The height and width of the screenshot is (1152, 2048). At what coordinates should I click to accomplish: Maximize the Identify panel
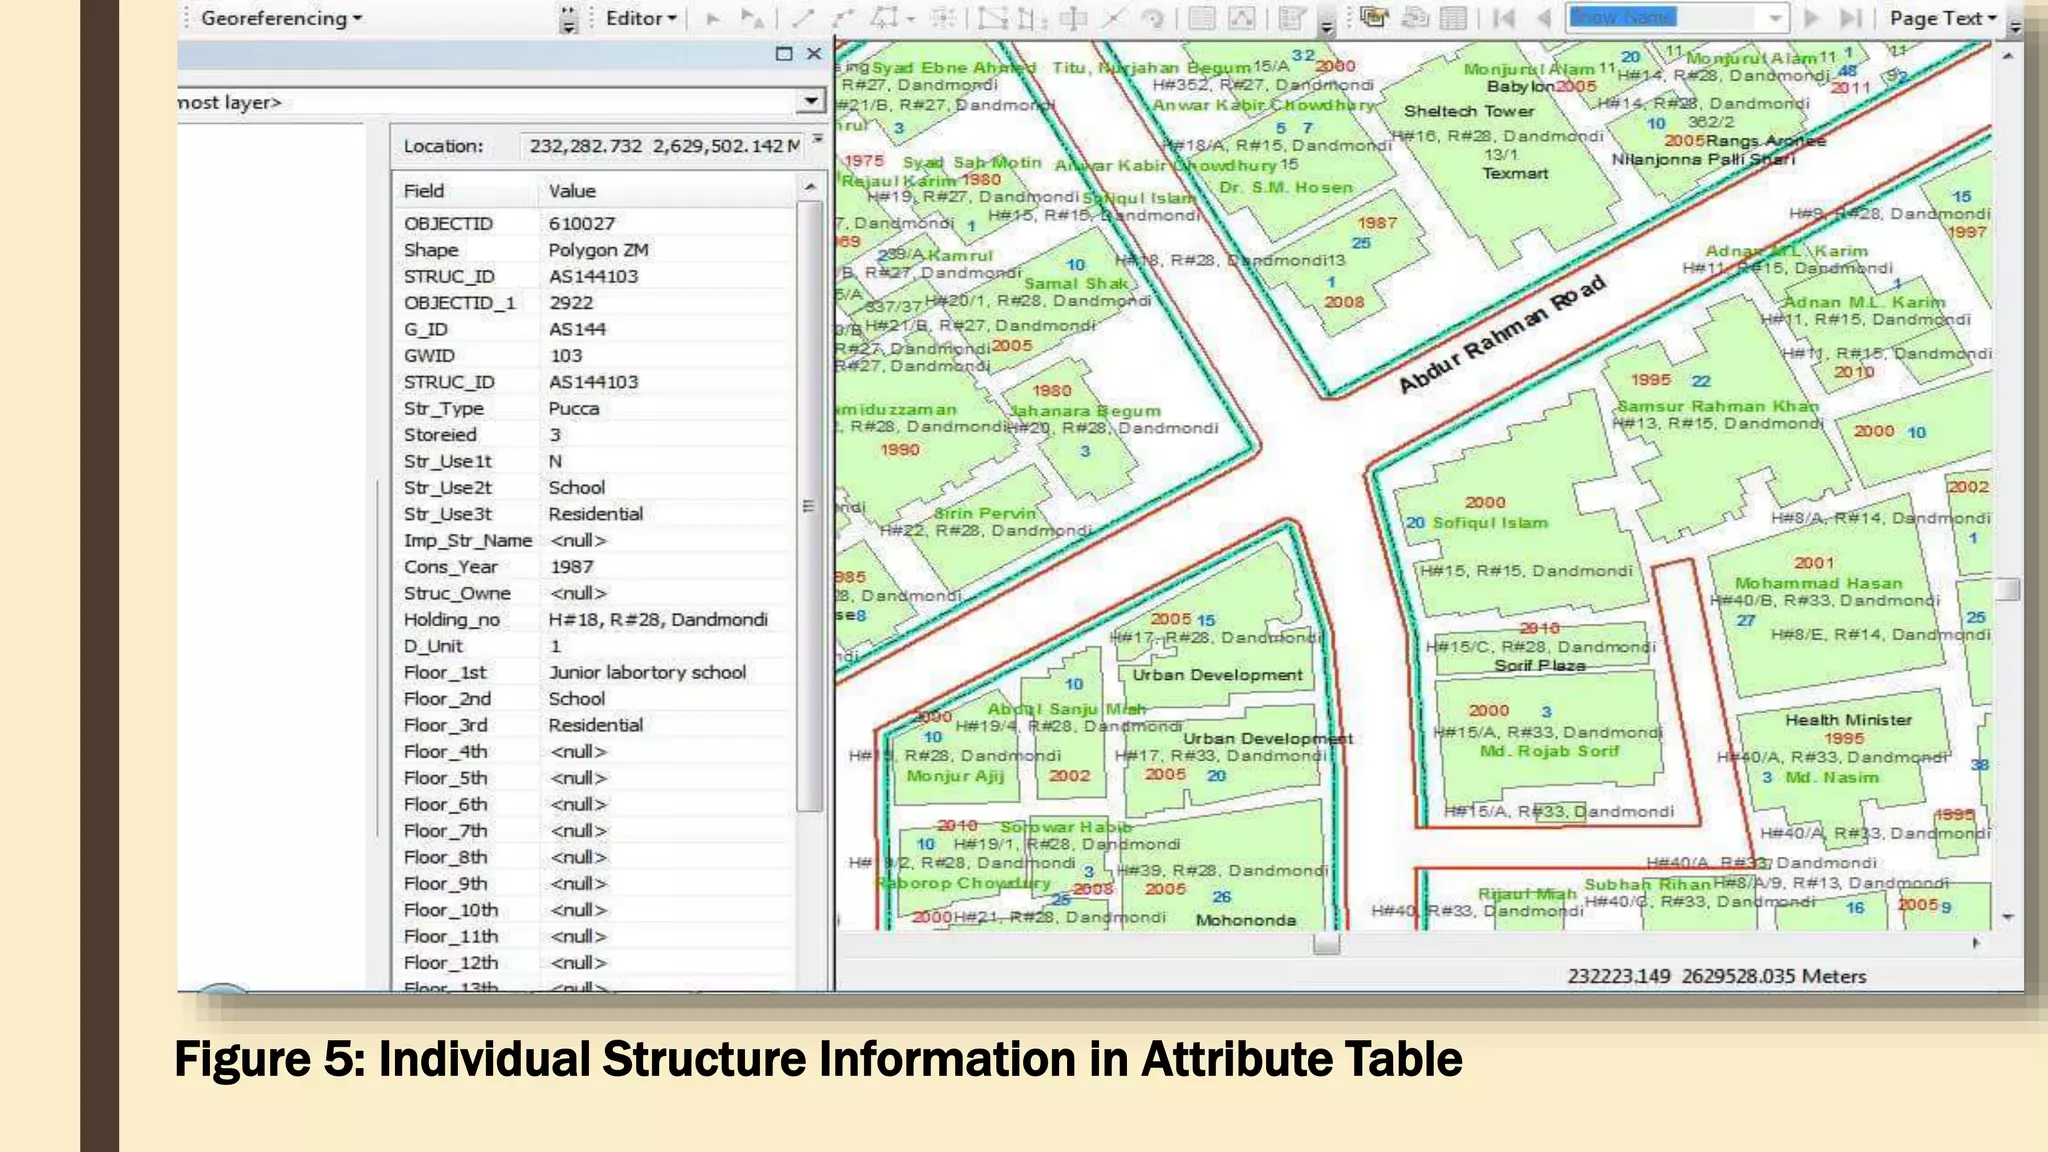pos(784,54)
